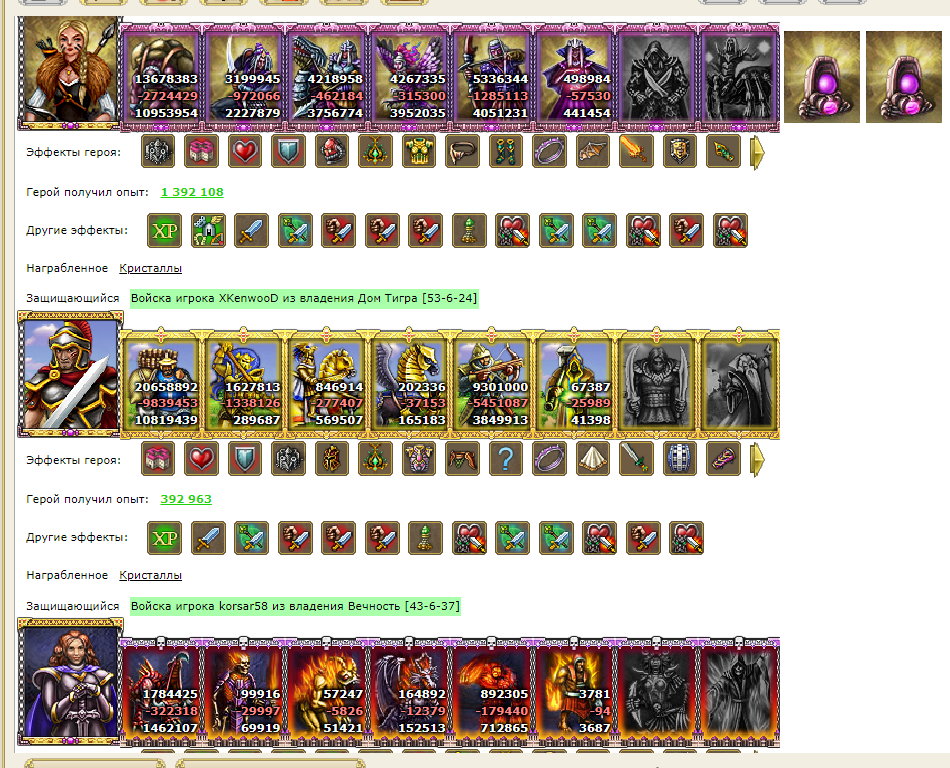Viewport: 950px width, 768px height.
Task: Open the white cone tent effect icon
Action: point(593,458)
